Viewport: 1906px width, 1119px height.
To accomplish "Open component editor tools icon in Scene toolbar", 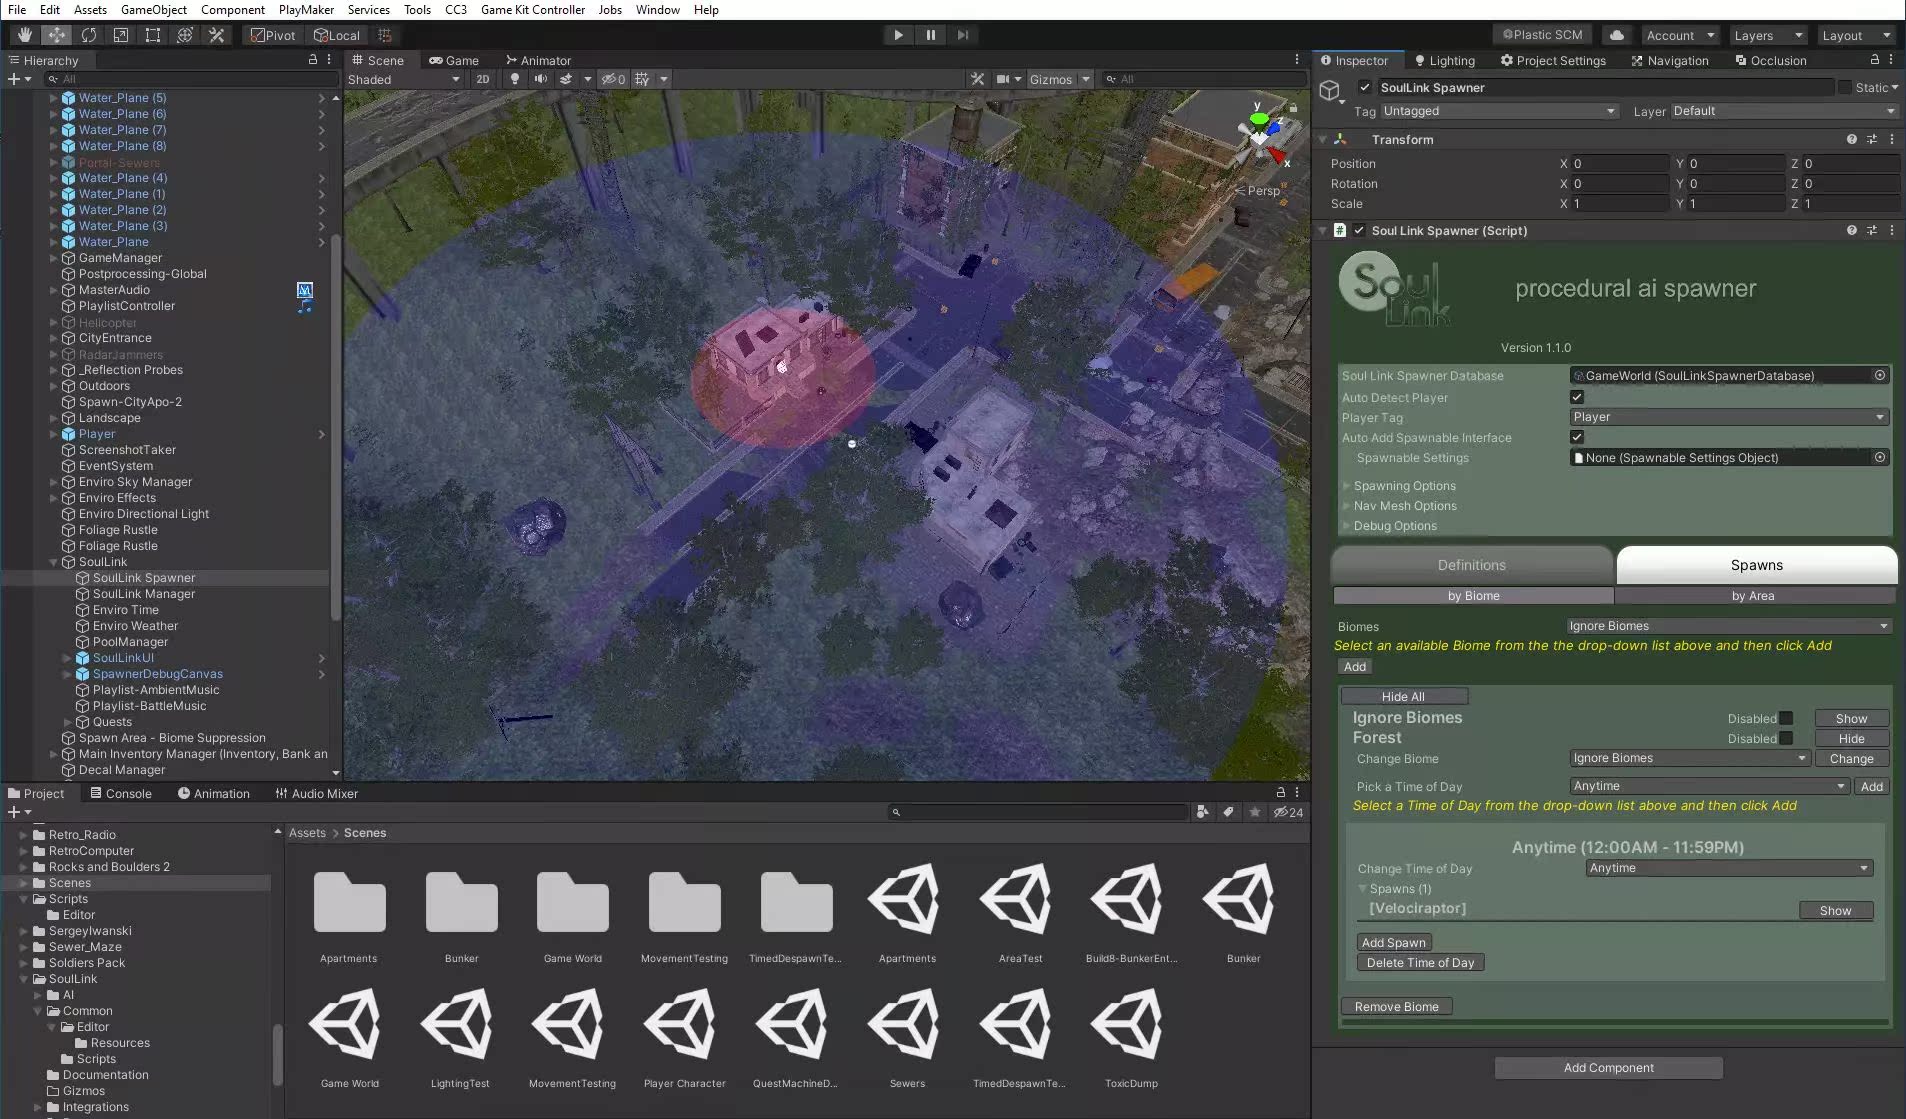I will (x=977, y=79).
